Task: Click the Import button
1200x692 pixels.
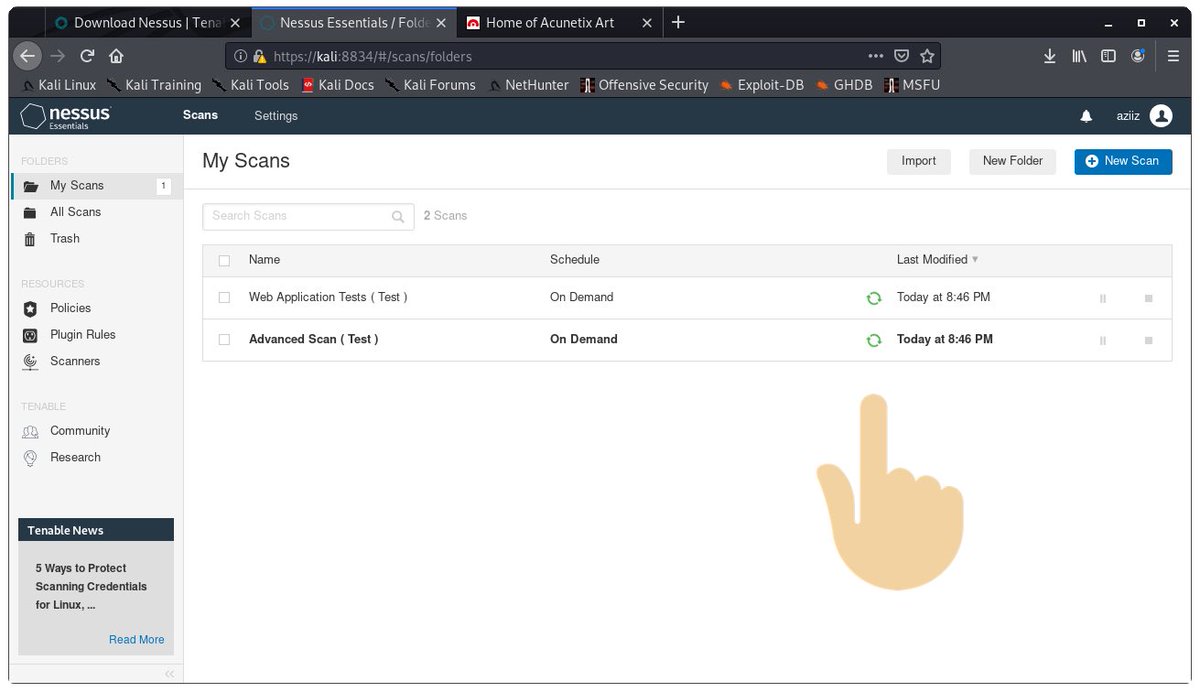Action: pos(919,161)
